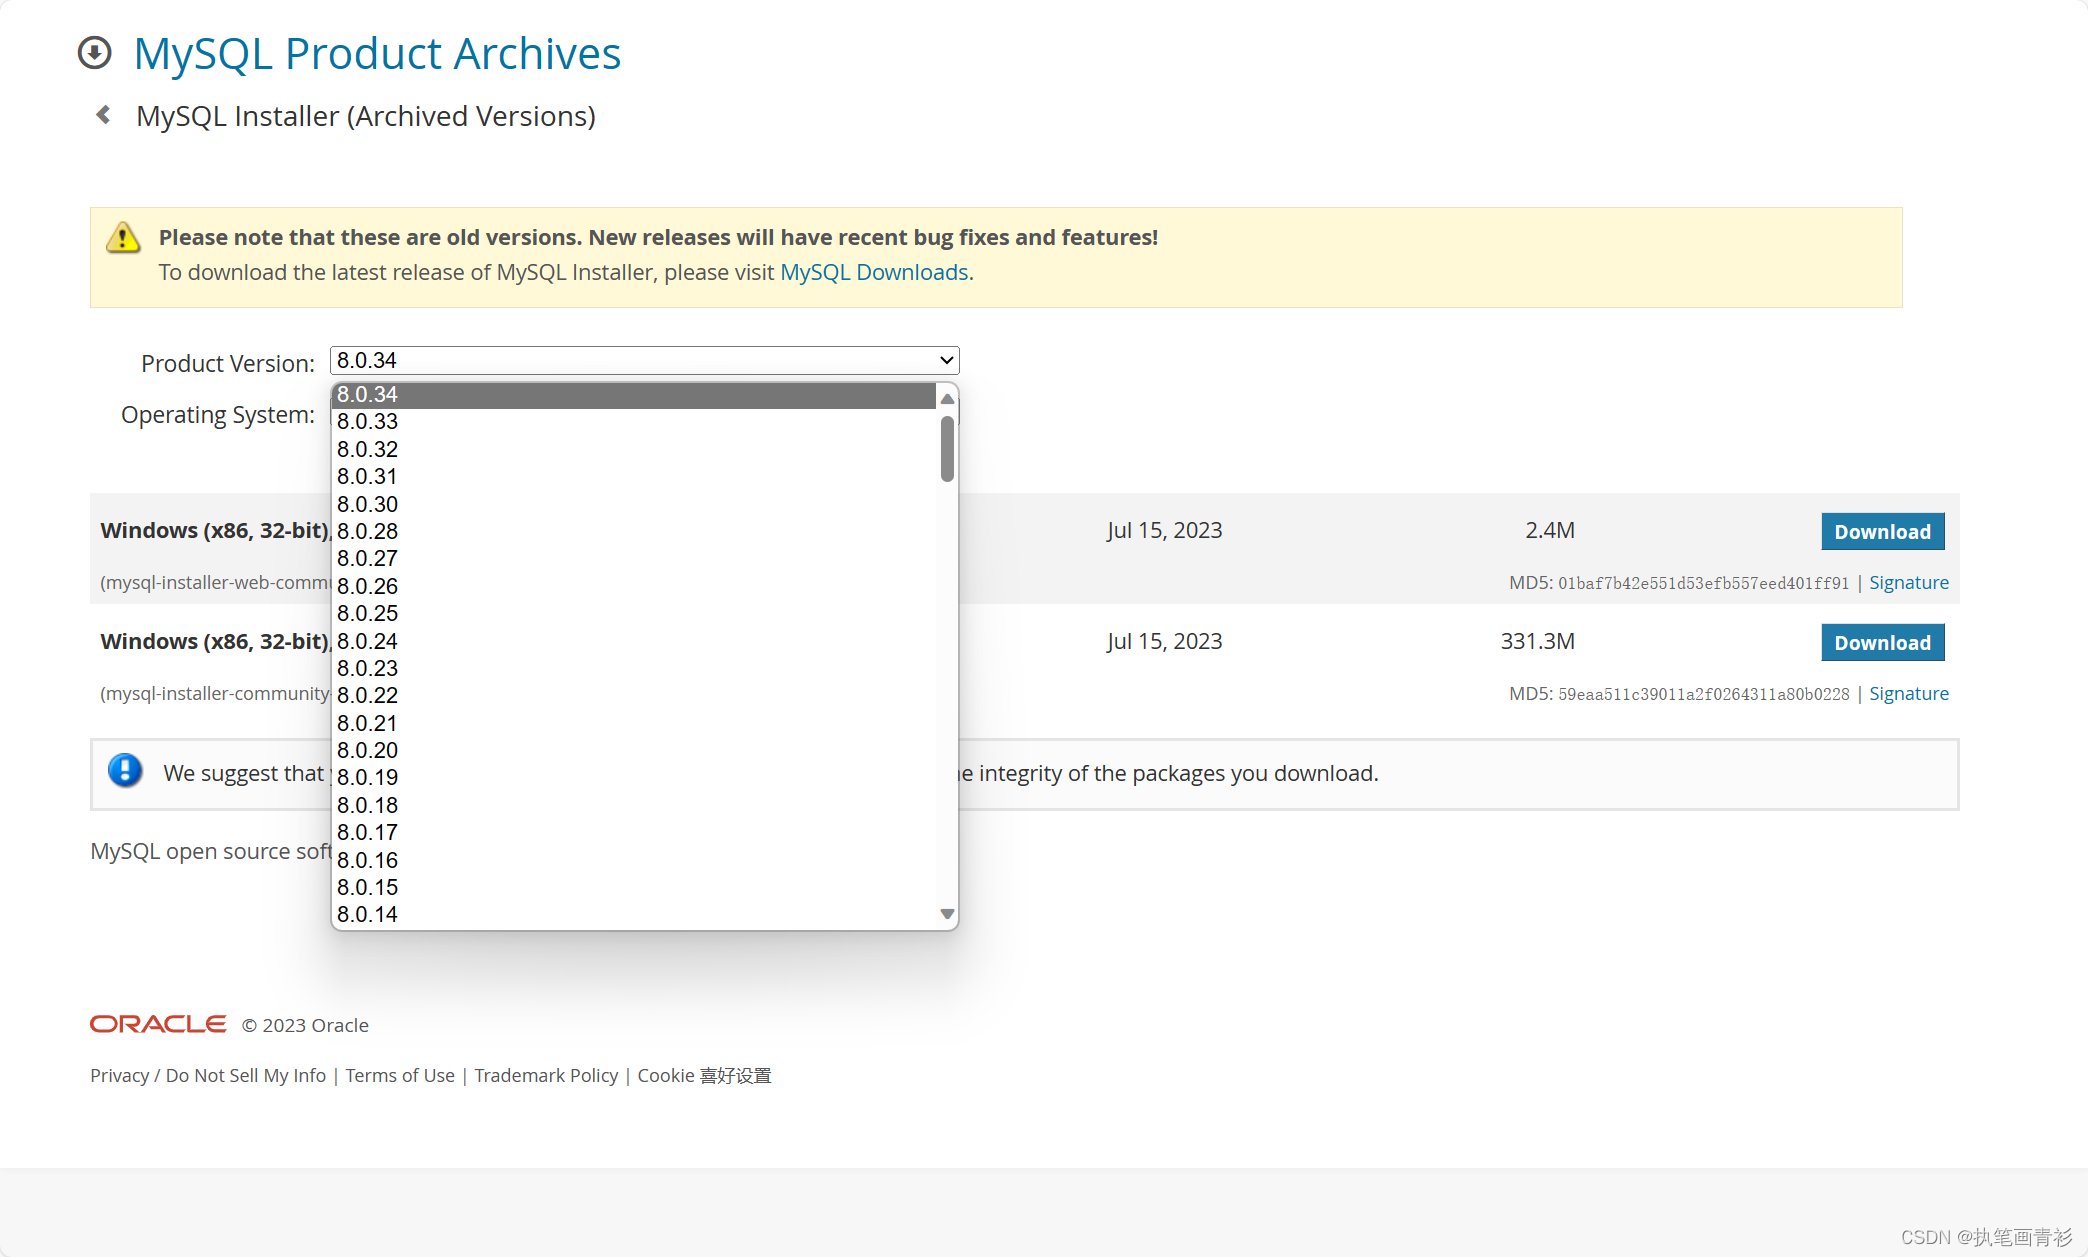This screenshot has height=1257, width=2088.
Task: Click dropdown list scroll up arrow
Action: 947,399
